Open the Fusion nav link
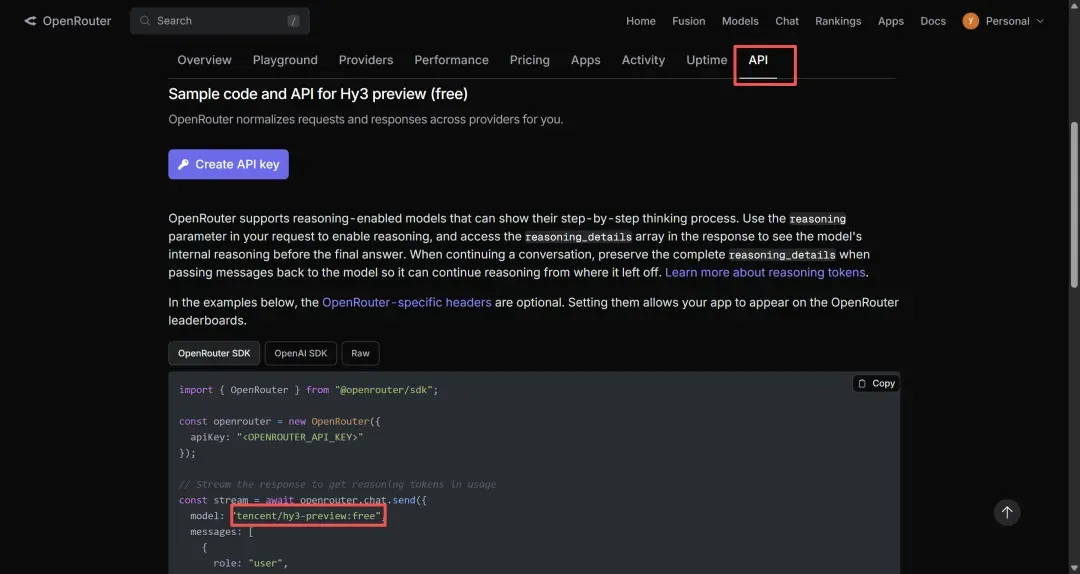 pyautogui.click(x=689, y=21)
